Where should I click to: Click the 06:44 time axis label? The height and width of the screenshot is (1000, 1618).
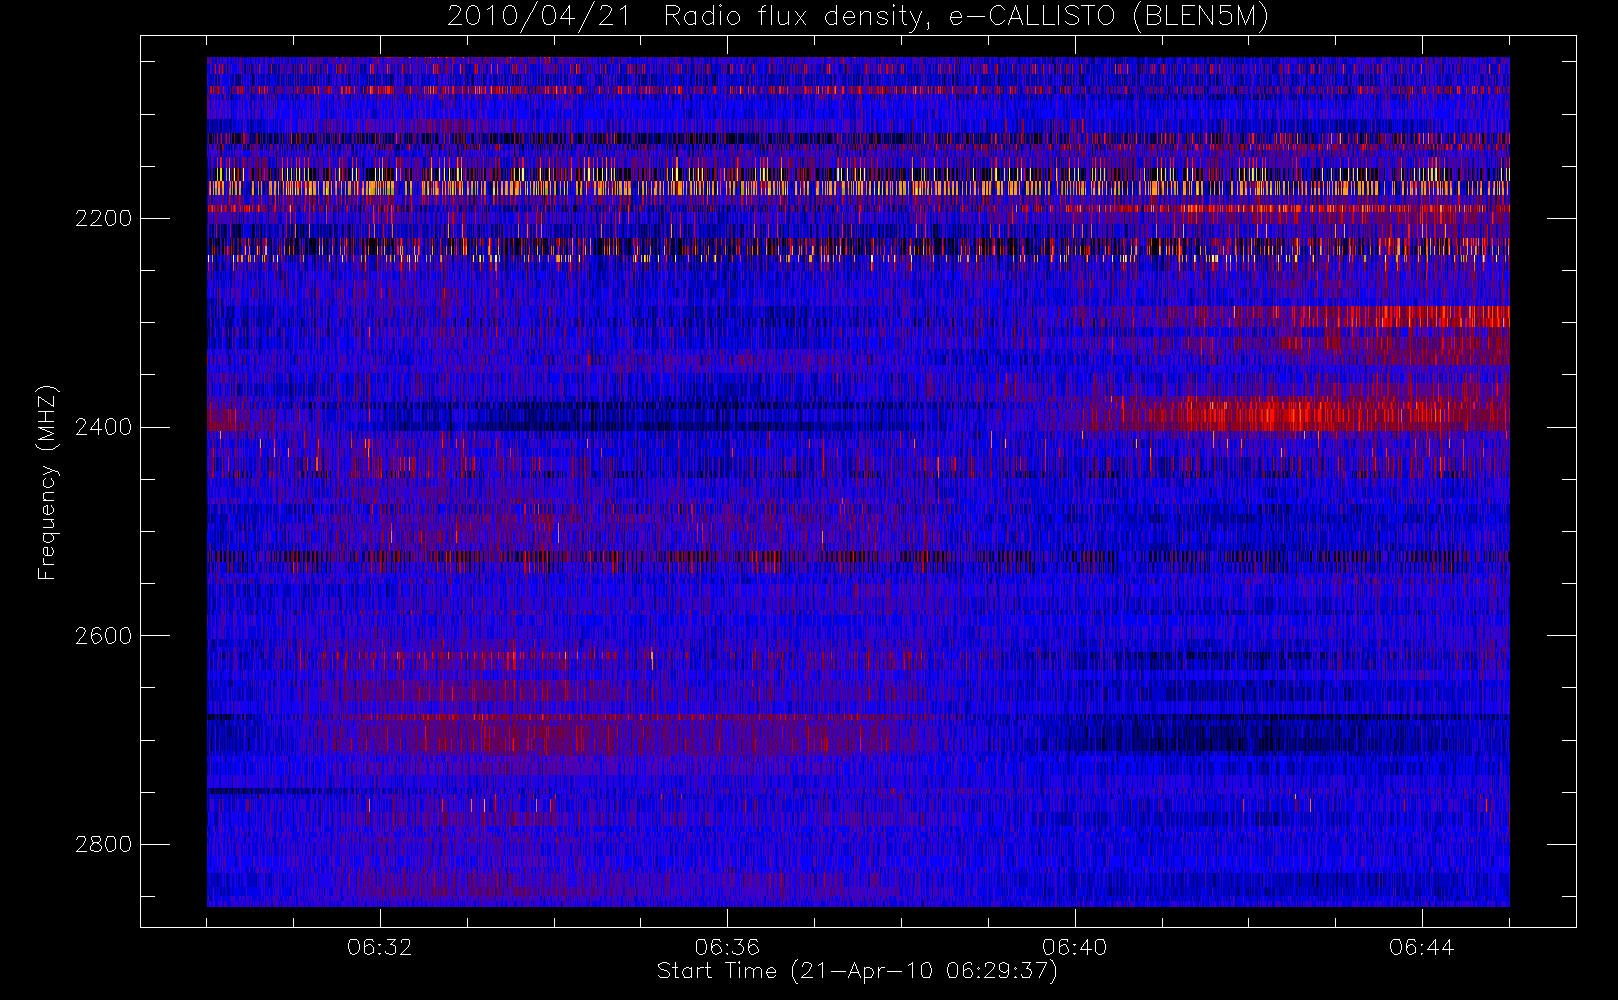pos(1422,947)
